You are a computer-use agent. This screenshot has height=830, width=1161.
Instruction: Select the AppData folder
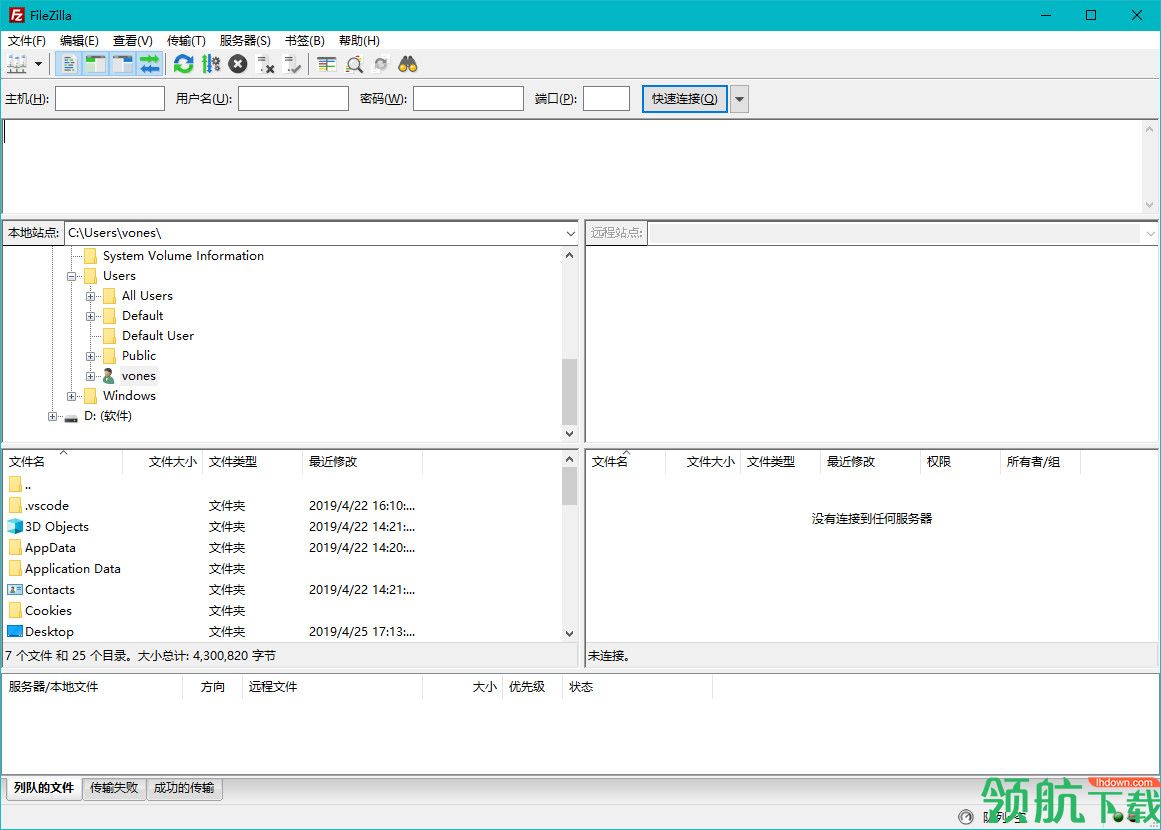click(50, 548)
